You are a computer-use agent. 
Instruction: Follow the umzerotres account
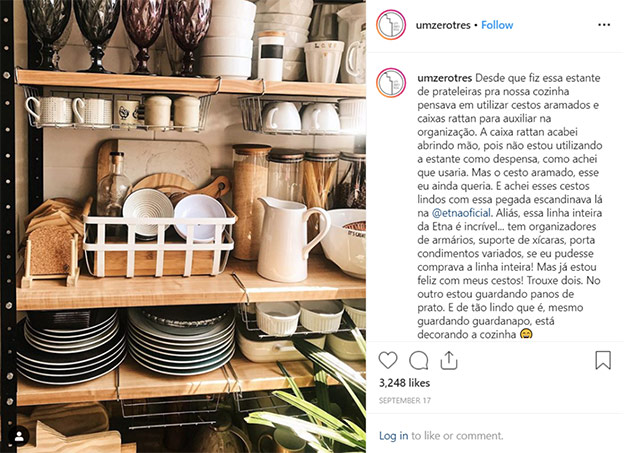[497, 25]
